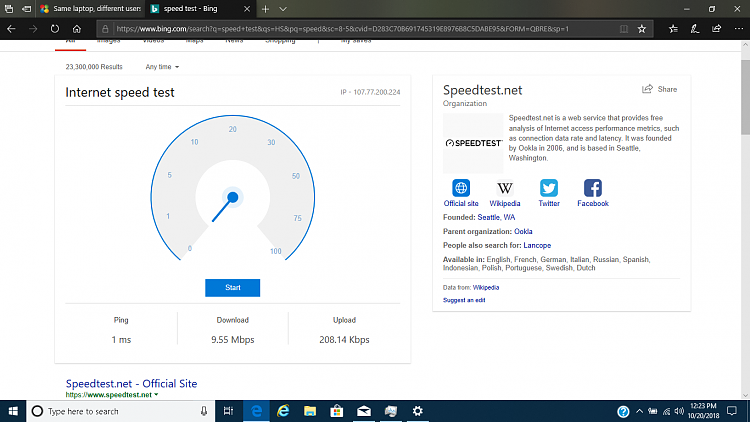Open the volume control in tray
This screenshot has height=422, width=750.
[679, 411]
